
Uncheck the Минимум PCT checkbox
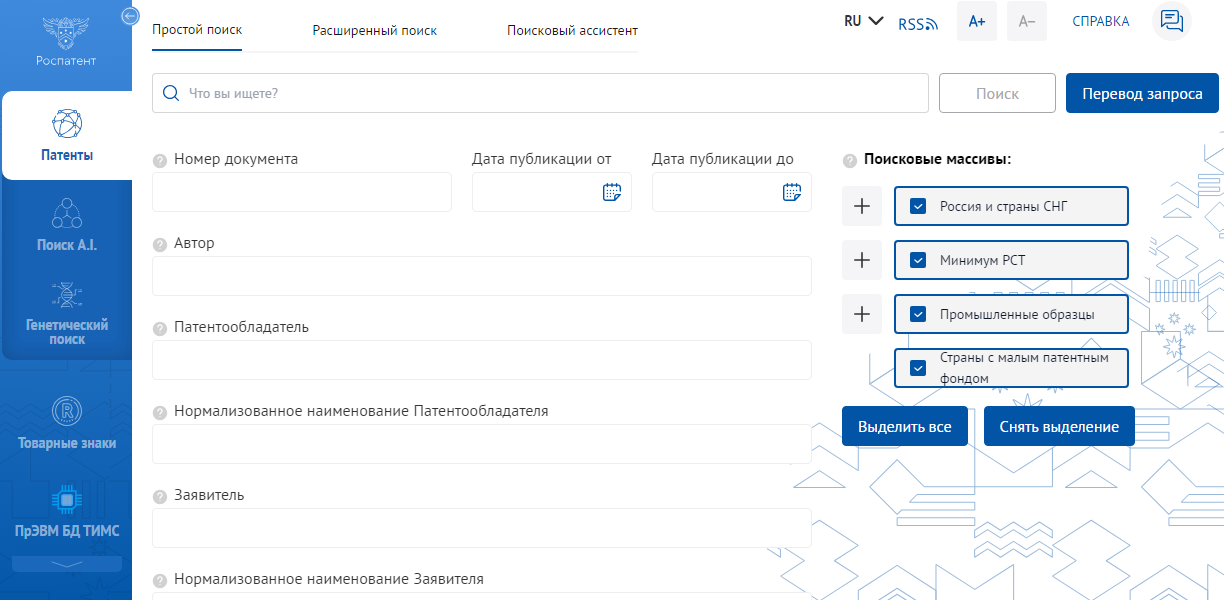(918, 261)
